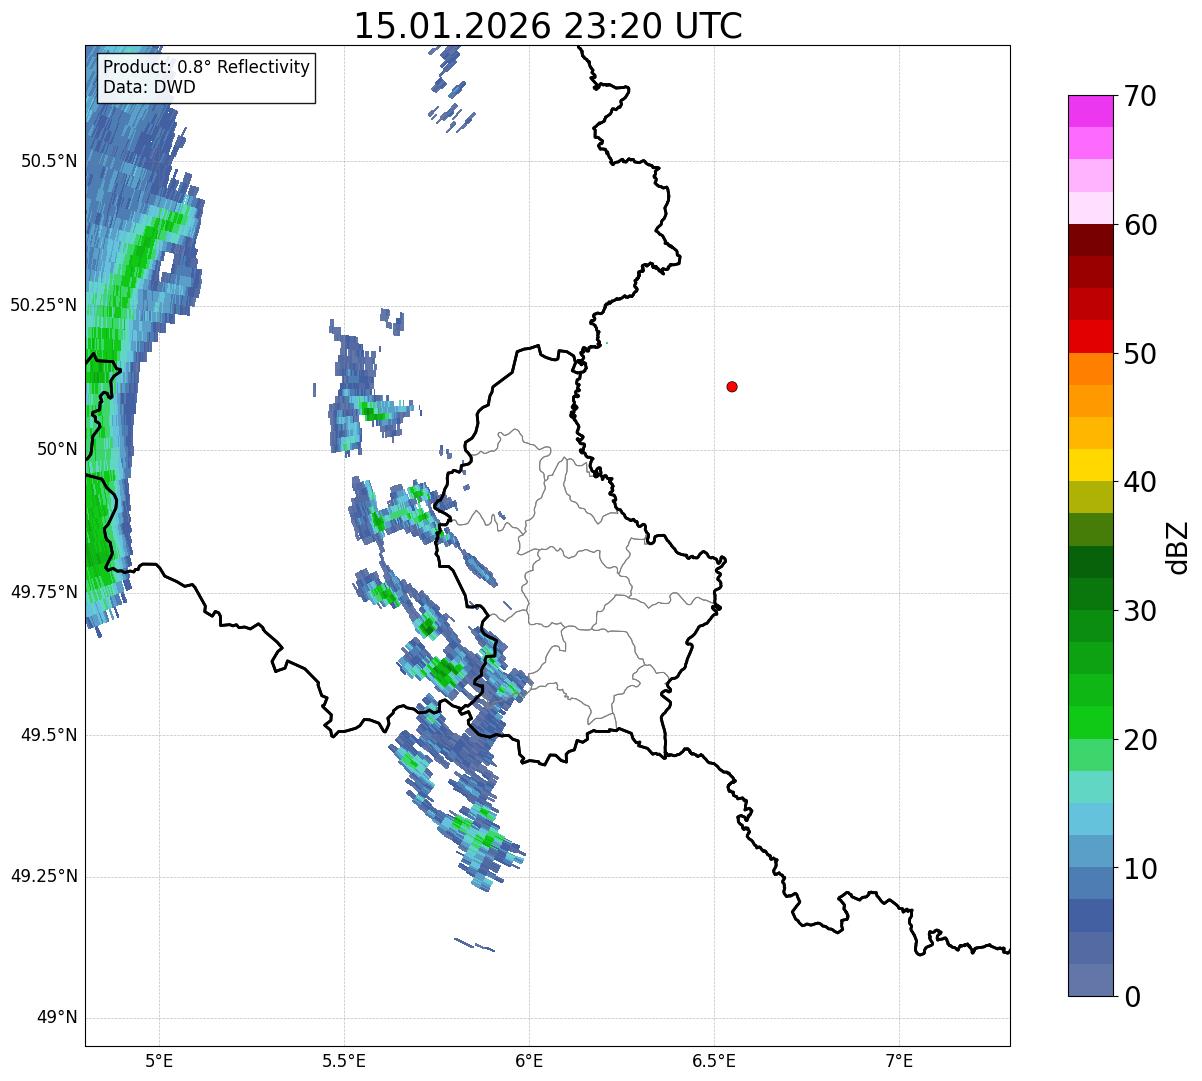The image size is (1202, 1081).
Task: Click the colorbar tick label 0
Action: [1131, 997]
